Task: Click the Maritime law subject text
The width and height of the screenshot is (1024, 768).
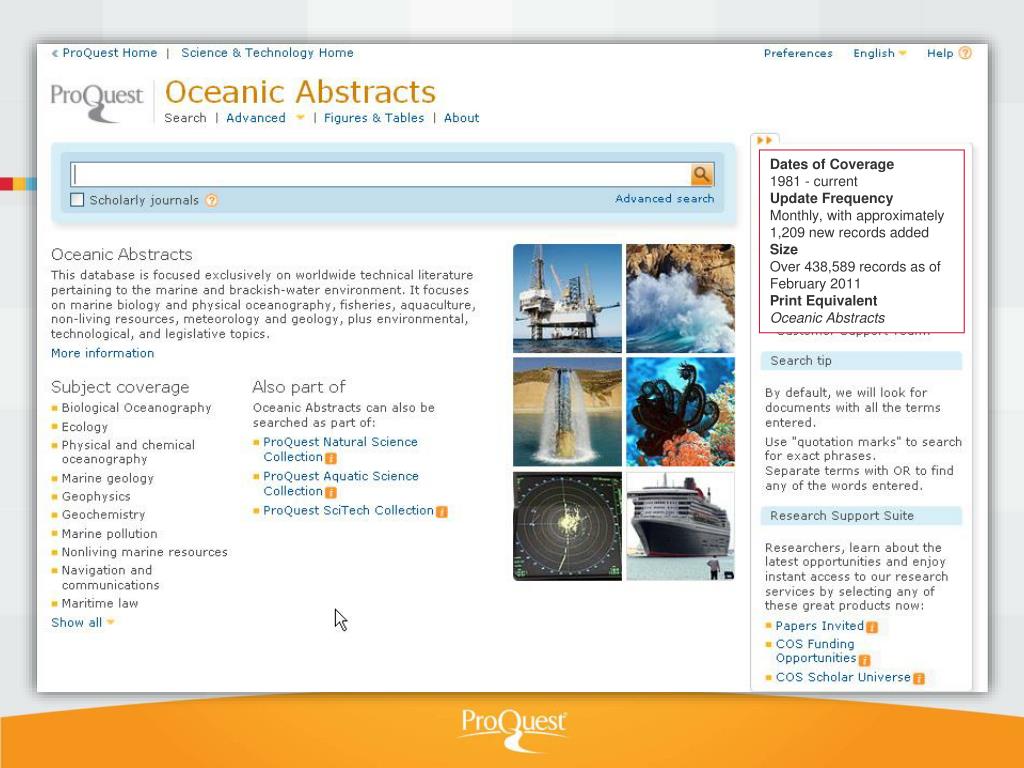Action: coord(100,603)
